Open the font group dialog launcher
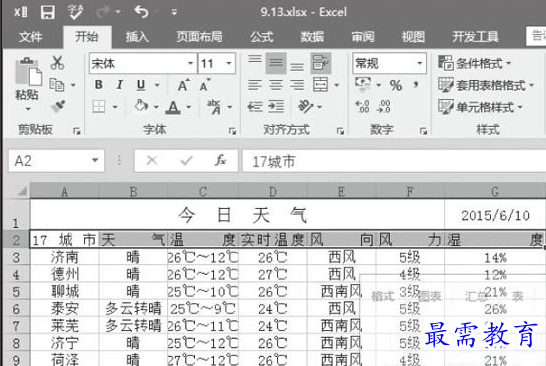Viewport: 546px width, 366px height. [x=232, y=131]
